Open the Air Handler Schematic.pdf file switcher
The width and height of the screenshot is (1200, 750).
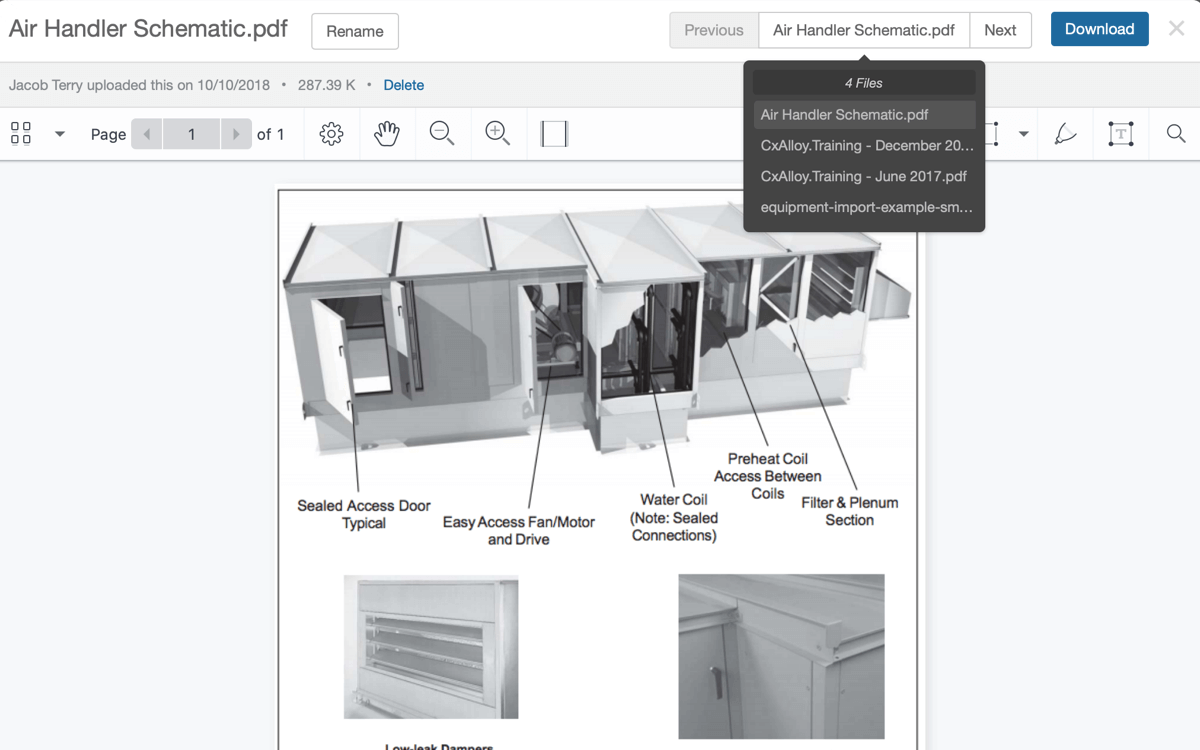pyautogui.click(x=864, y=30)
